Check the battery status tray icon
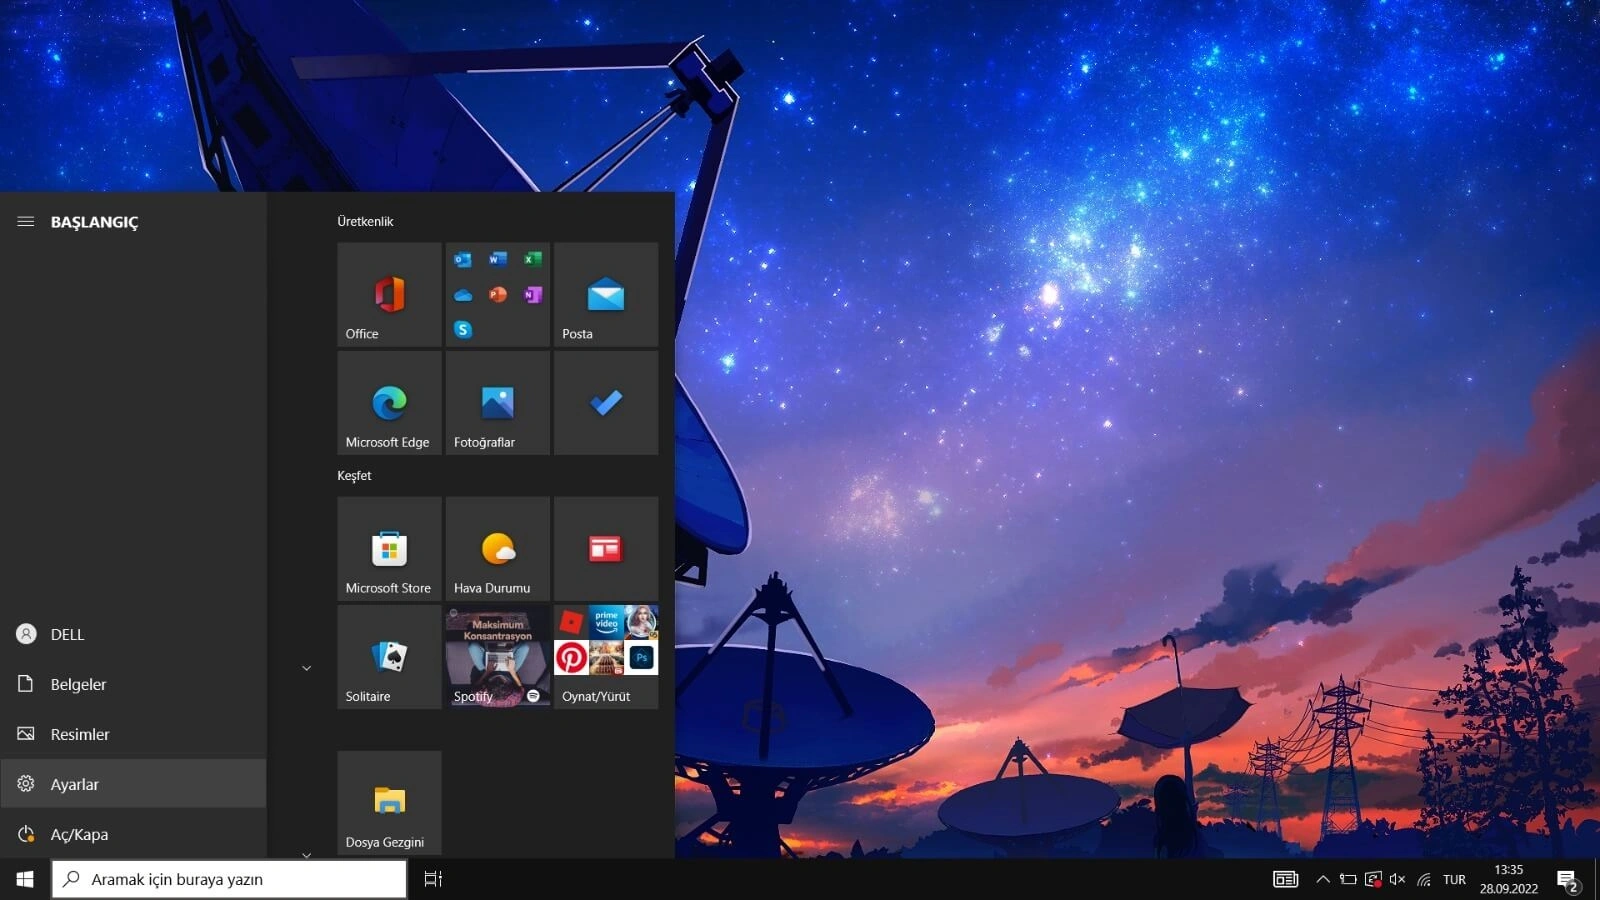The width and height of the screenshot is (1600, 900). 1348,879
